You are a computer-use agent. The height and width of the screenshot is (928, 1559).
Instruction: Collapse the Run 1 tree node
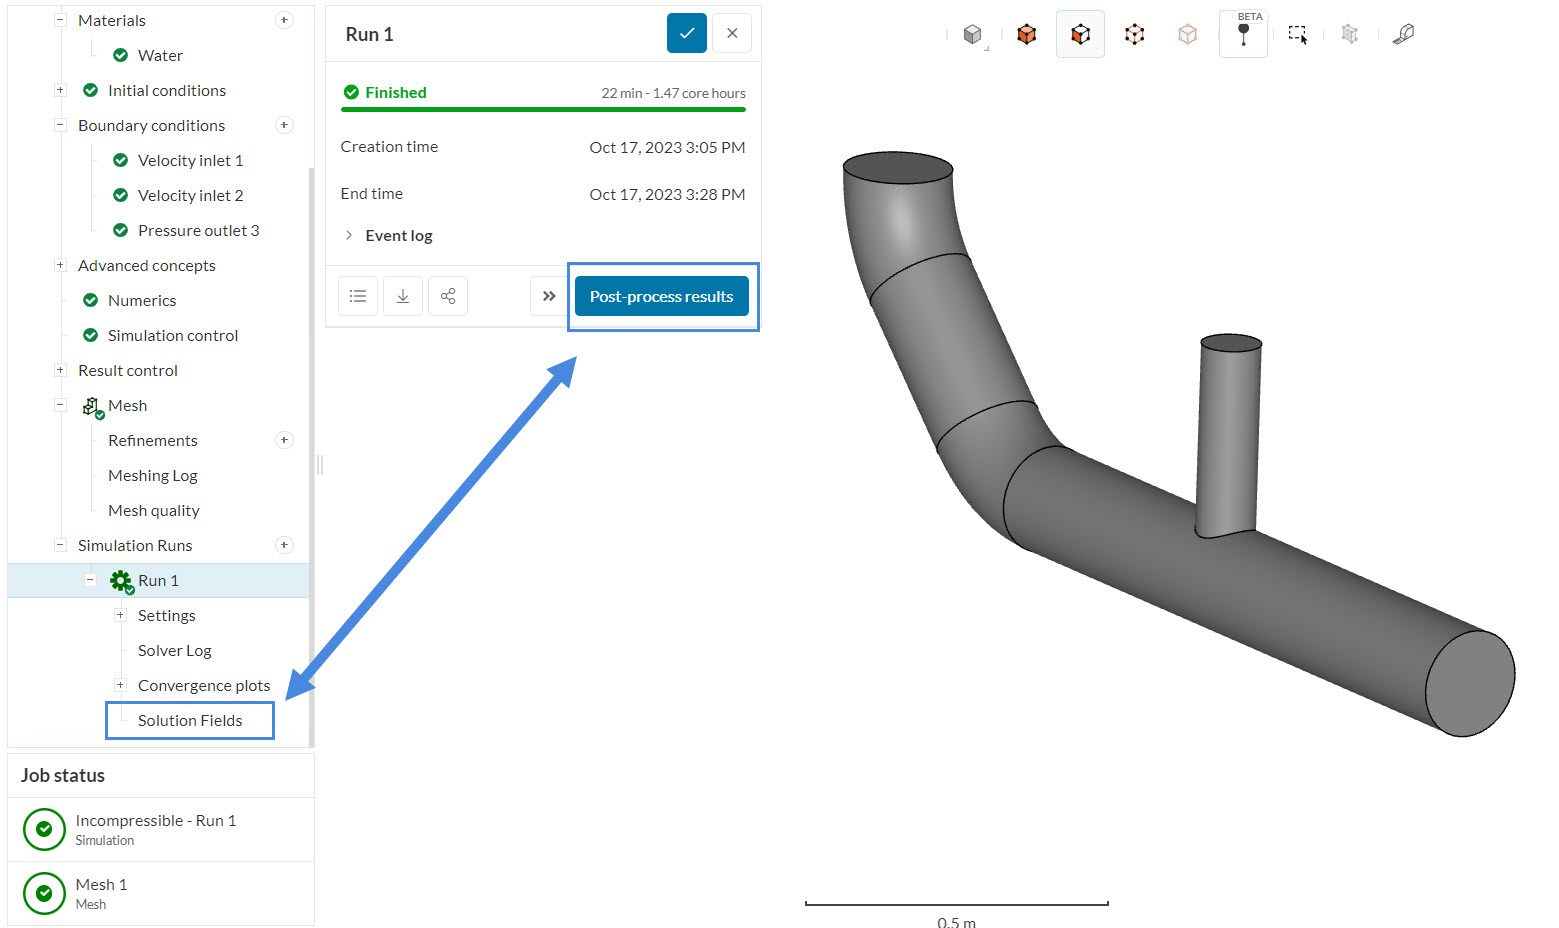point(90,580)
